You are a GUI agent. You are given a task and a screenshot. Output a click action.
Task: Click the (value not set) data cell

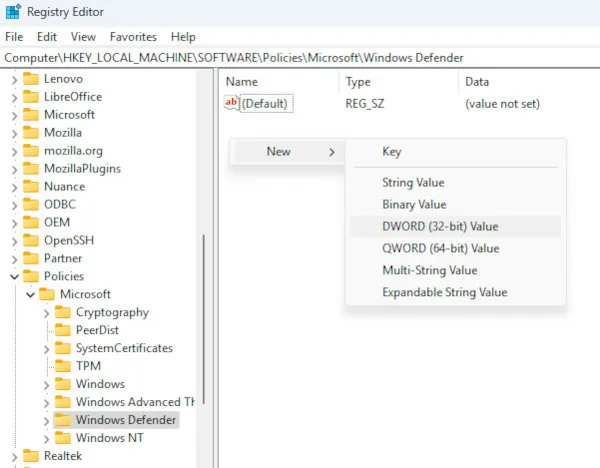(x=502, y=104)
